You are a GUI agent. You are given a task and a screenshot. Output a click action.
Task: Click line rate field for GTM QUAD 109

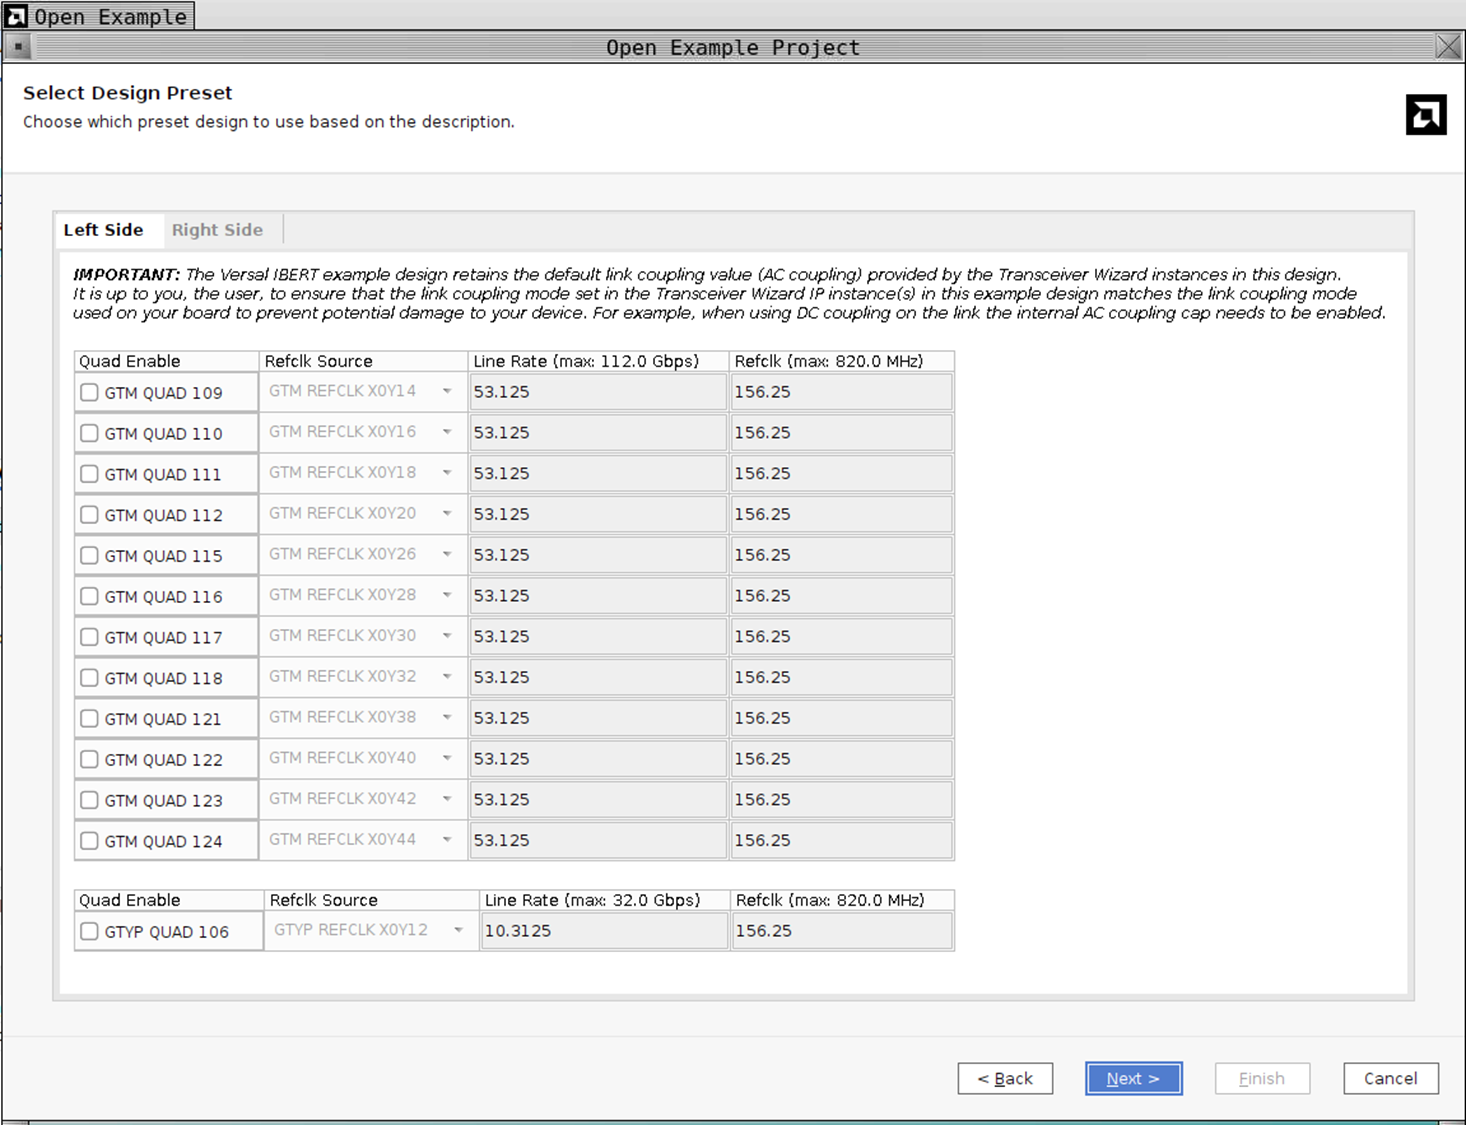(598, 392)
